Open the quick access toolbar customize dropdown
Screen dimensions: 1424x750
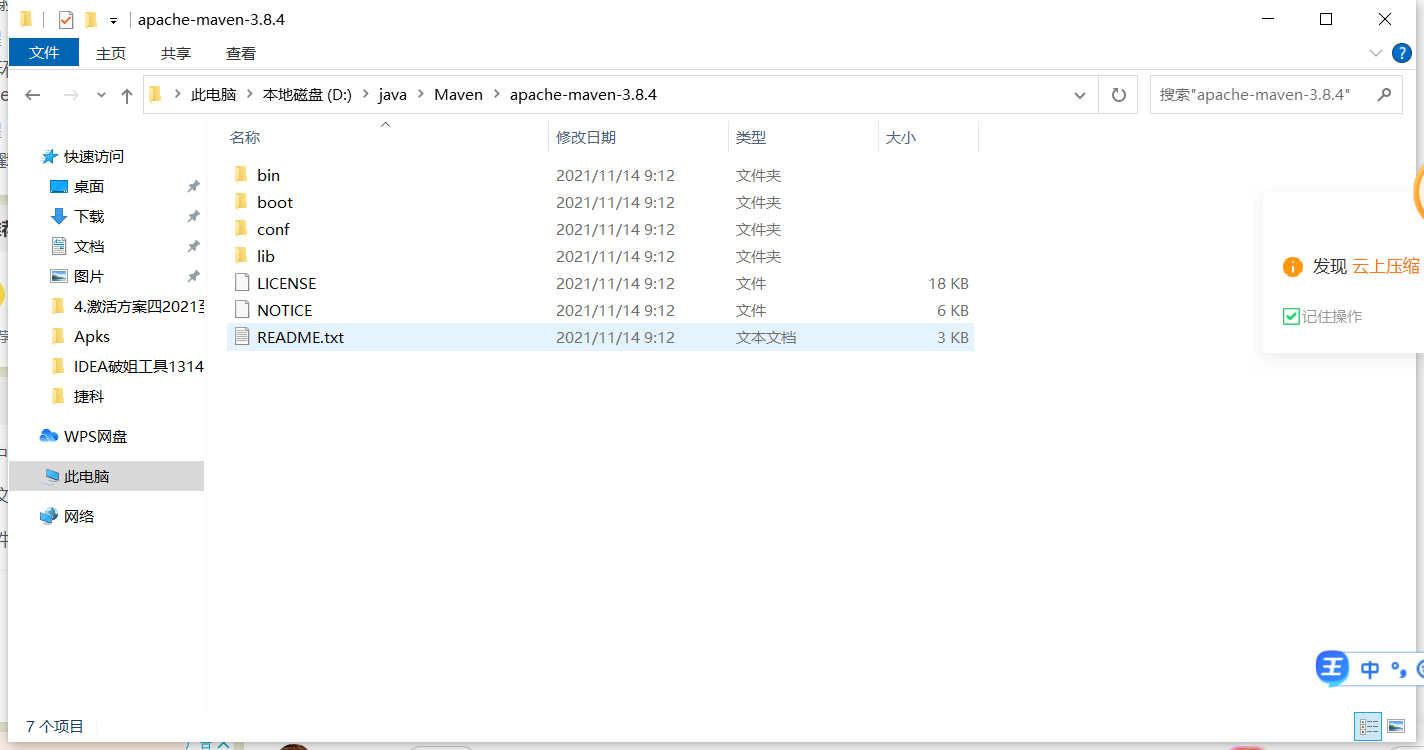coord(113,20)
